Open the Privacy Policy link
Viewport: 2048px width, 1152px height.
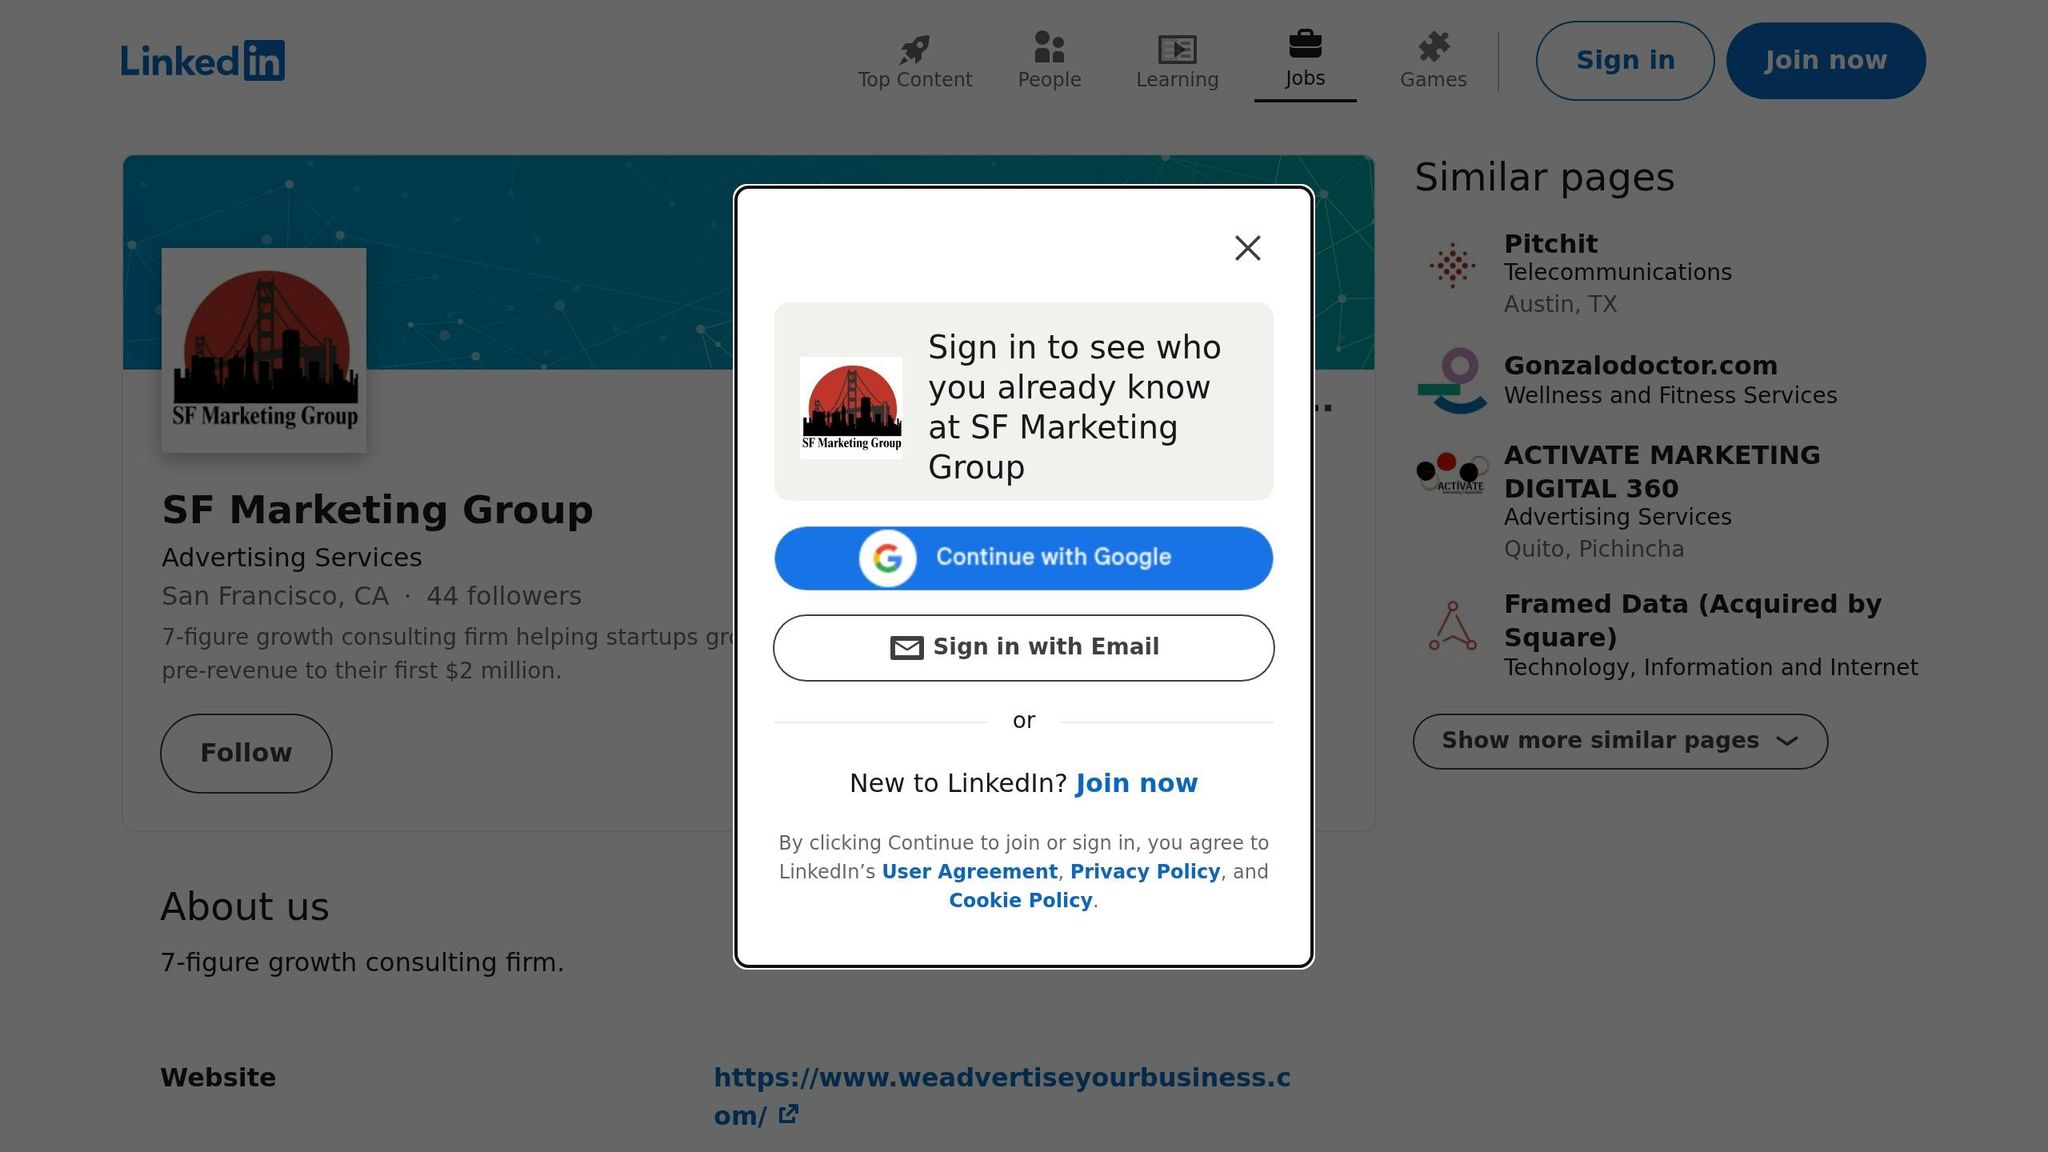tap(1145, 872)
